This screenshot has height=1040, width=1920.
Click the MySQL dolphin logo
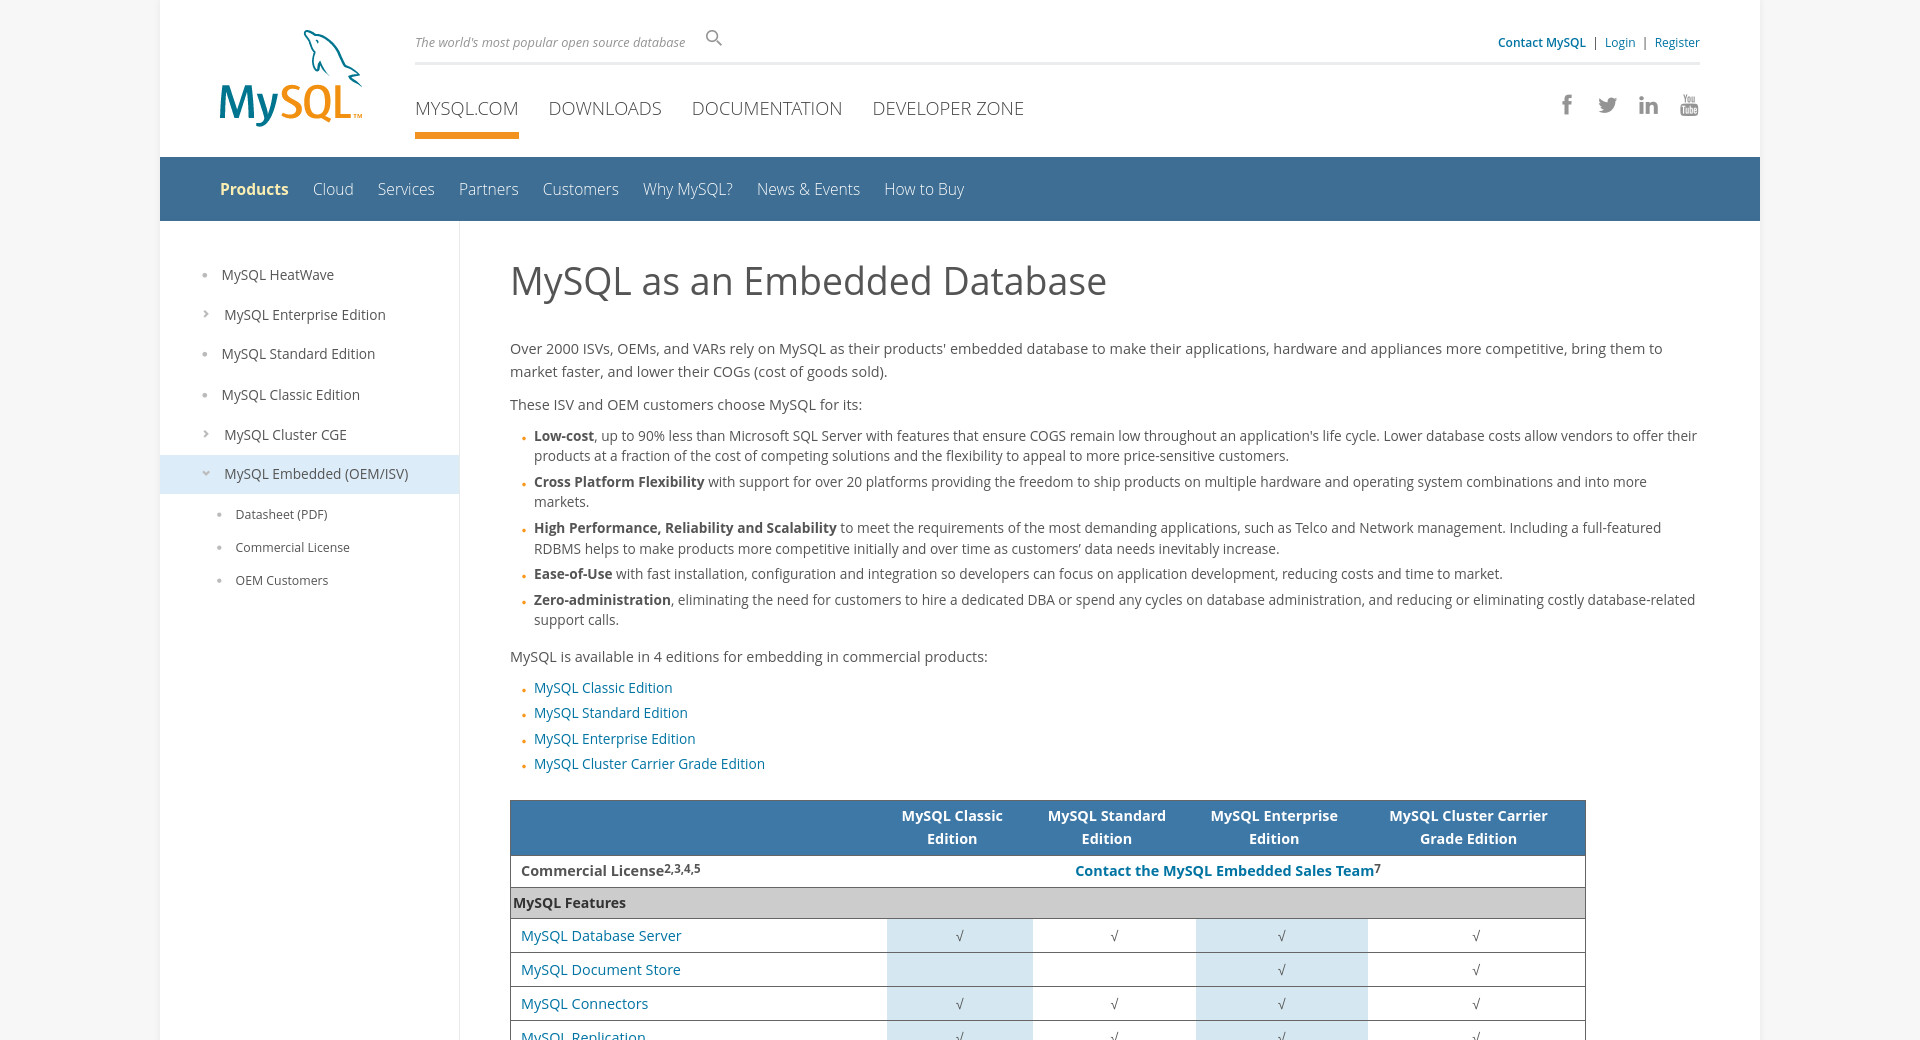(290, 78)
